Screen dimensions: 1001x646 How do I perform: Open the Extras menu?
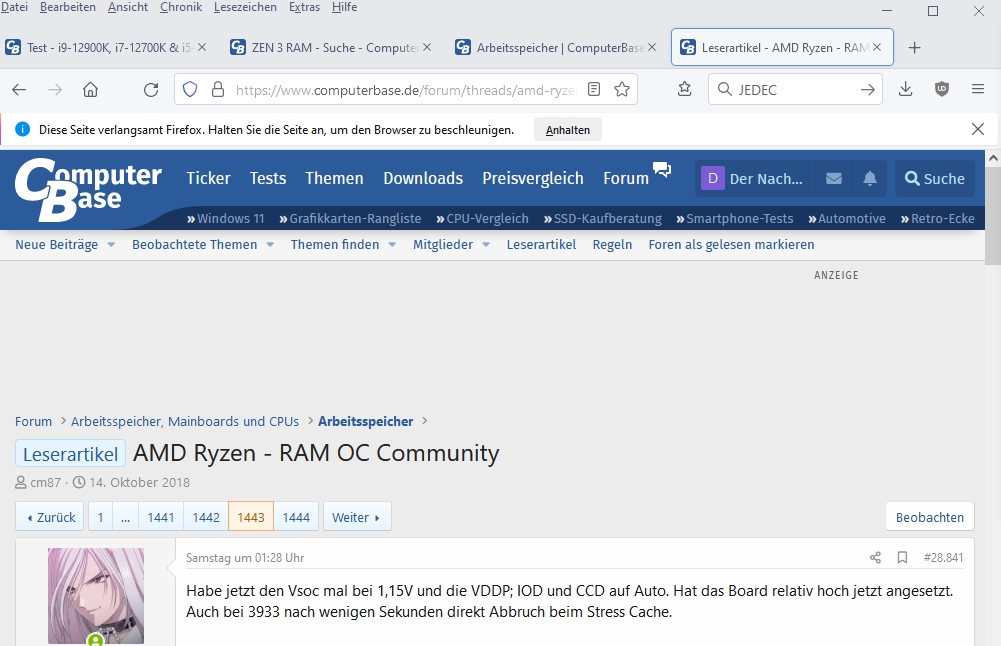(305, 7)
